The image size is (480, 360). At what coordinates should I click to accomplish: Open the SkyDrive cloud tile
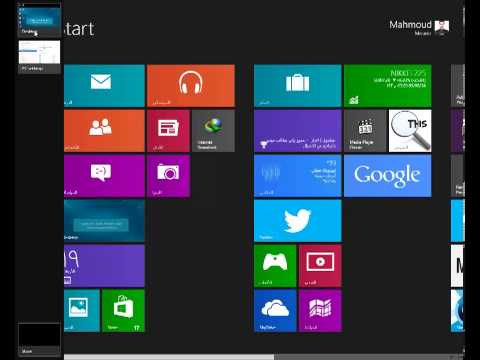(275, 311)
